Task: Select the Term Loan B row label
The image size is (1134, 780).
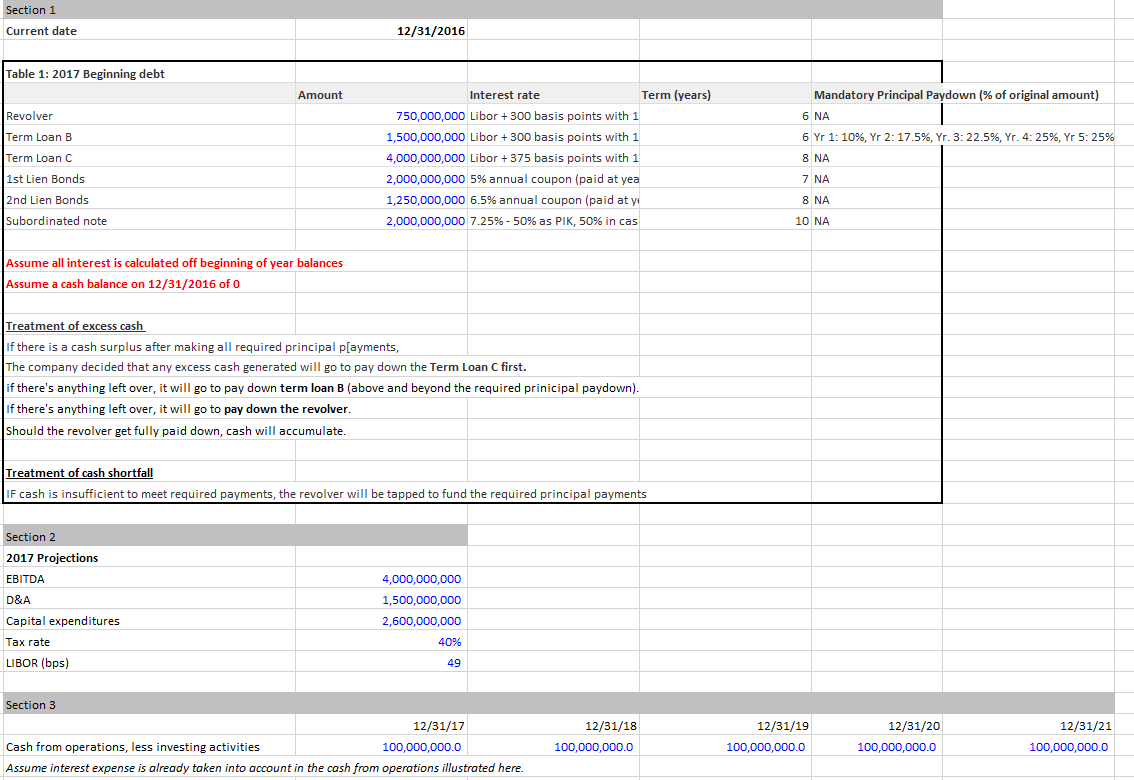Action: [39, 137]
